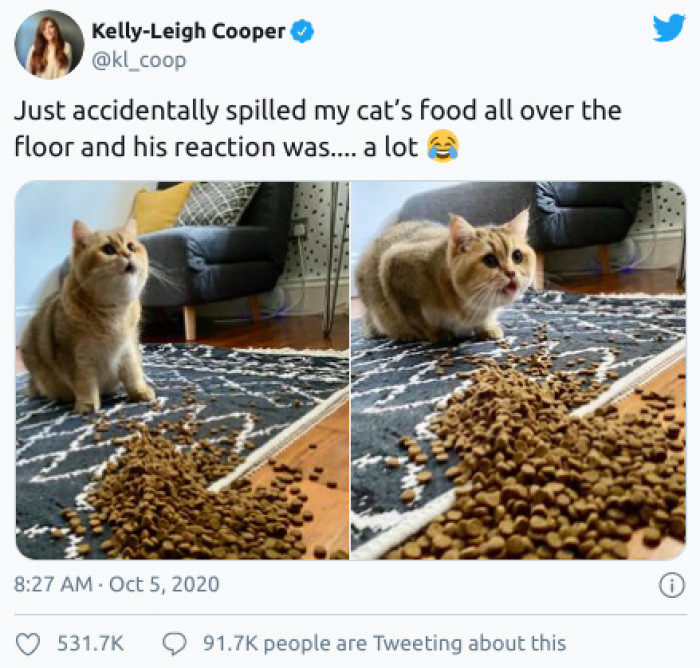This screenshot has width=700, height=668.
Task: Open the left photo of cat looking up
Action: pos(182,370)
